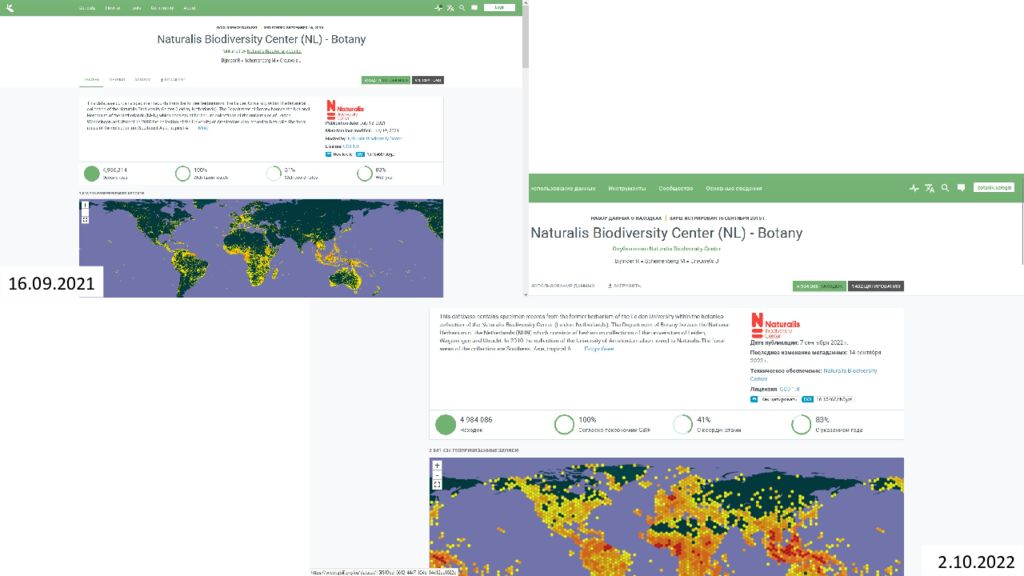This screenshot has height=576, width=1024.
Task: Open Загрузить download tab on Russian page
Action: point(624,285)
